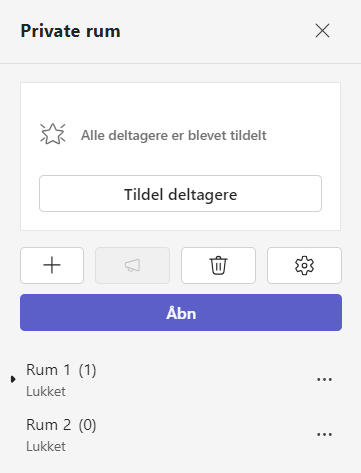The width and height of the screenshot is (361, 473).
Task: Click the Lukket status under Rum 2
Action: click(x=46, y=446)
